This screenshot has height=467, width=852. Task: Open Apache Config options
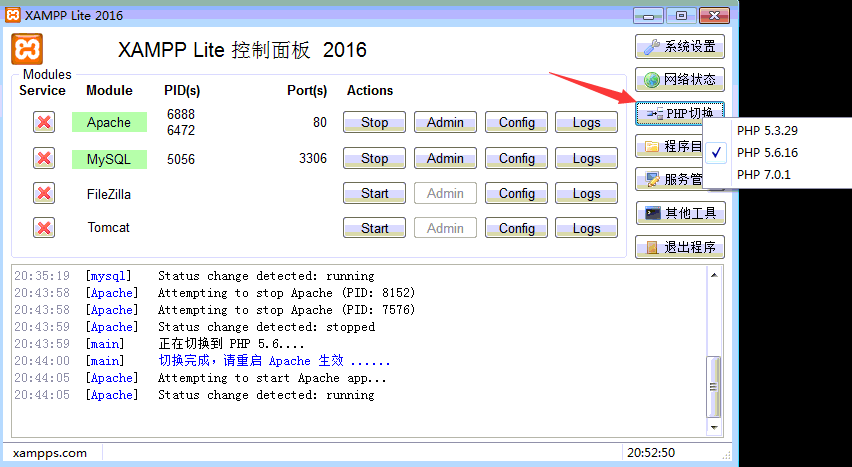[x=516, y=122]
